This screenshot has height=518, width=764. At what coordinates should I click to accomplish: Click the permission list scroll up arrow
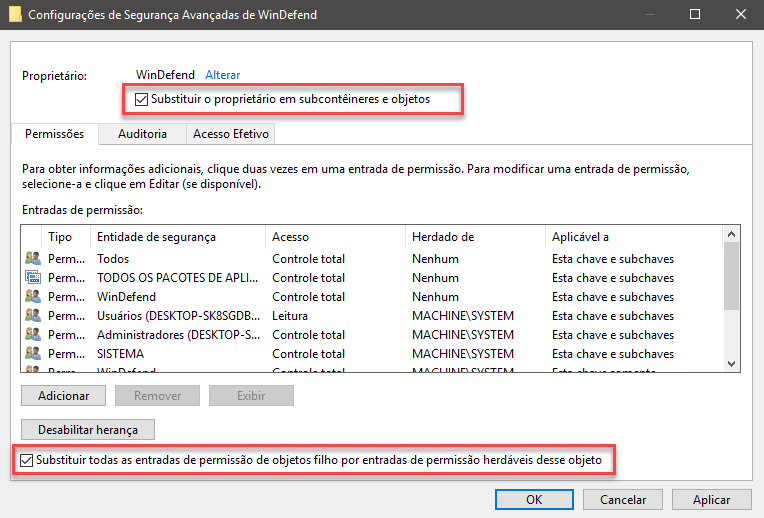[x=731, y=234]
